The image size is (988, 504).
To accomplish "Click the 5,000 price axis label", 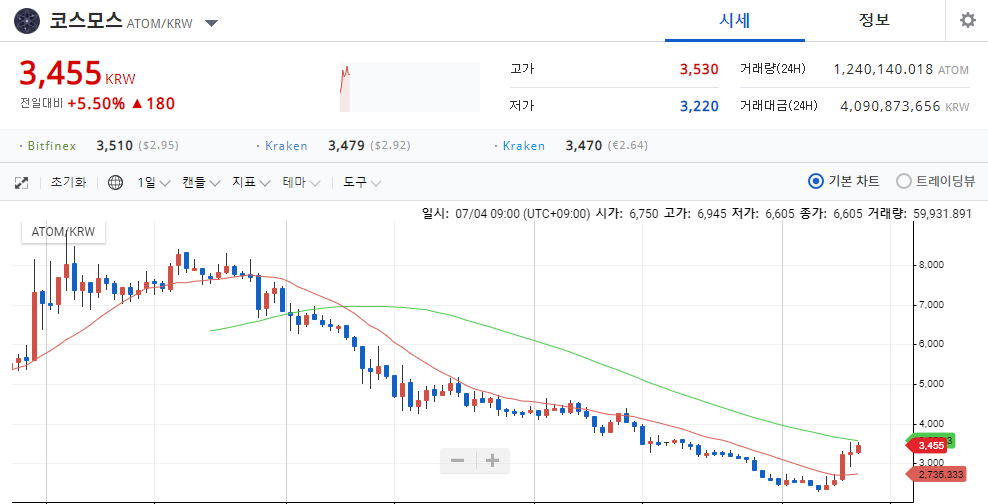I will coord(929,383).
